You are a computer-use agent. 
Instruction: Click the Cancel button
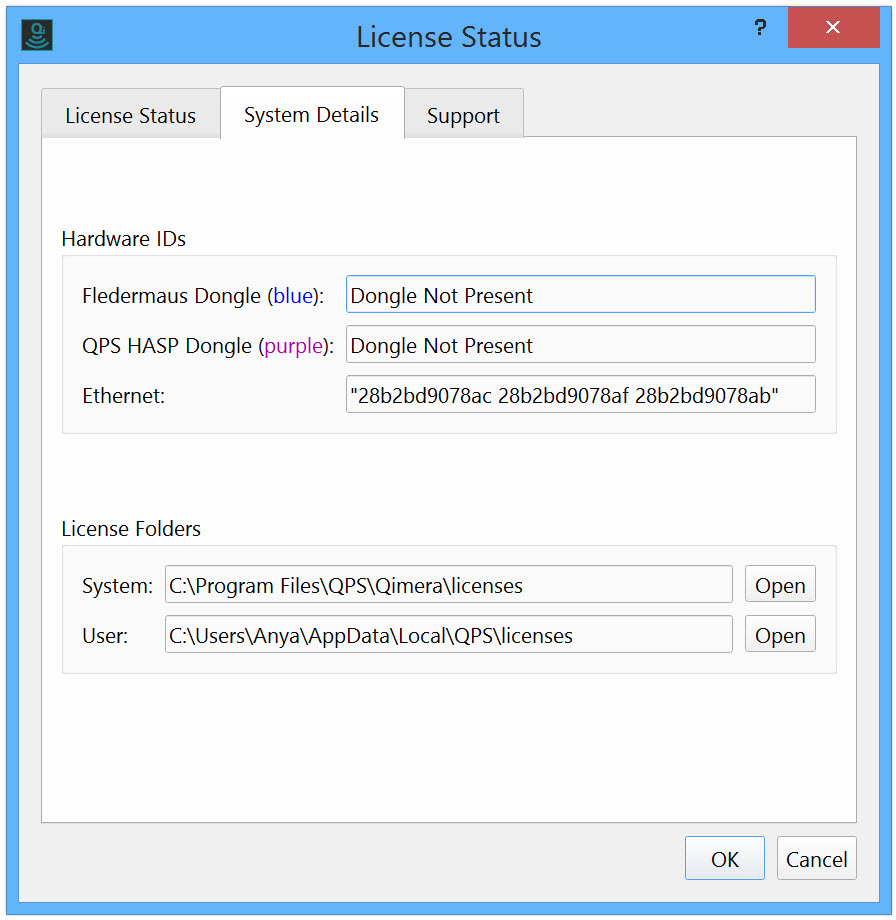click(x=817, y=858)
